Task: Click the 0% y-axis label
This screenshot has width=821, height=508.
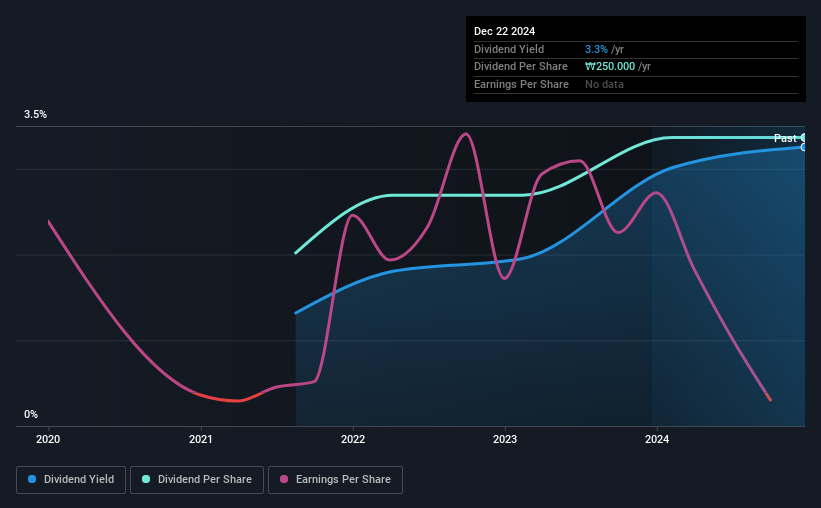Action: tap(31, 414)
